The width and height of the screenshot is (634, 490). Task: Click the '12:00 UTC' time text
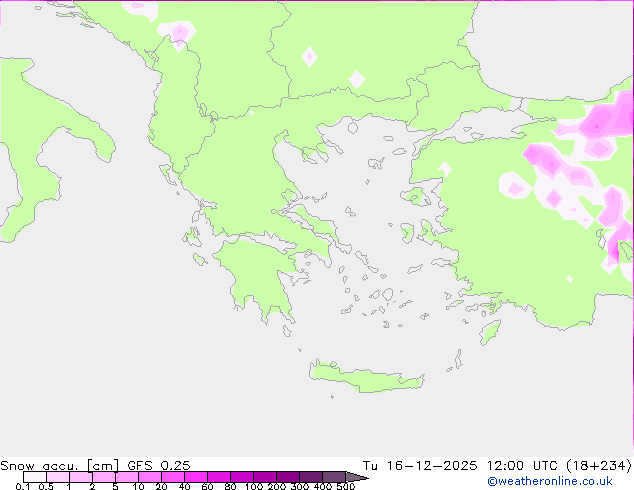point(522,466)
